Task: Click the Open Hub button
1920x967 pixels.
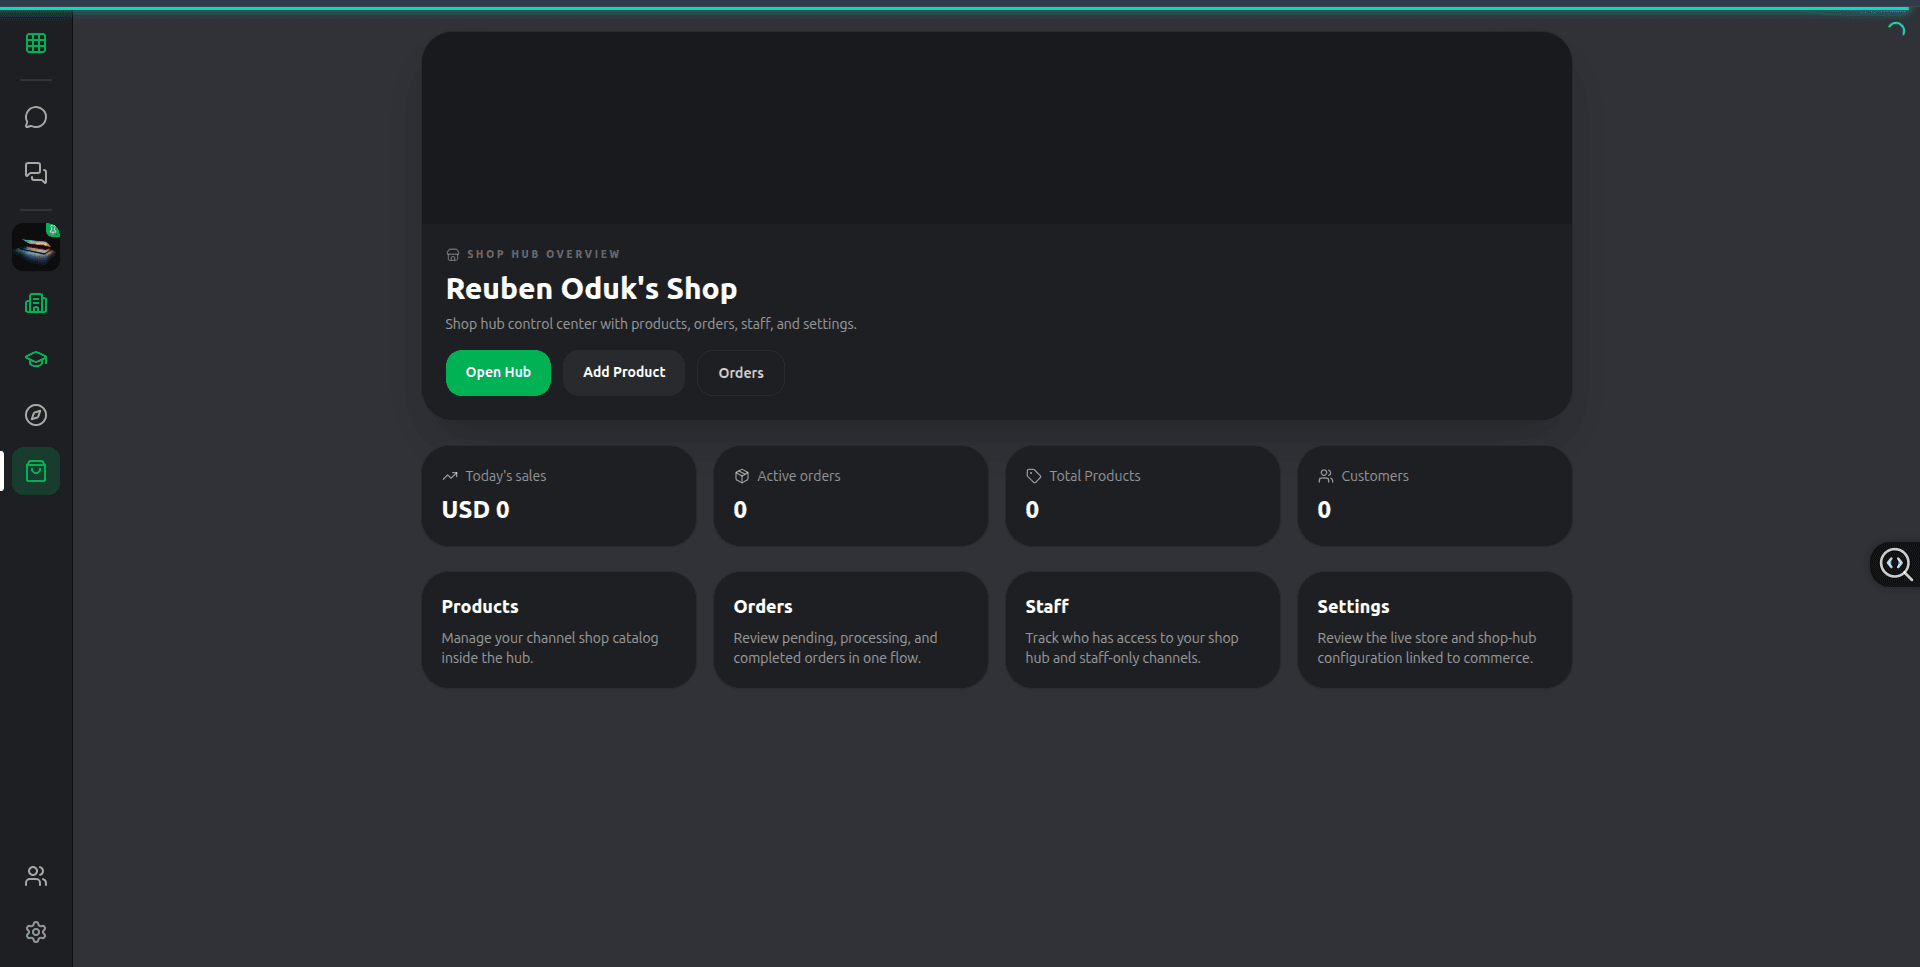Action: 498,372
